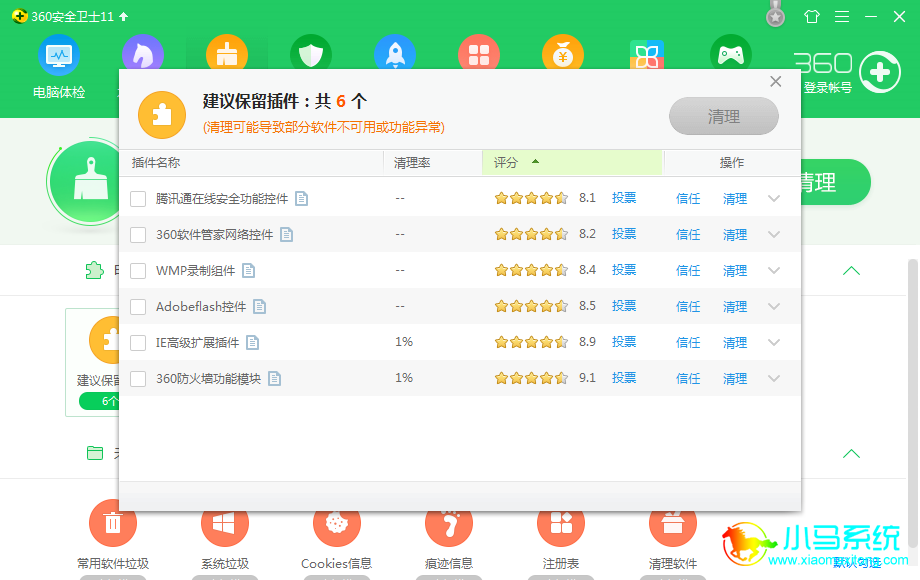
Task: Click the upgrade arrow next to 360安全卫士11
Action: [x=123, y=16]
